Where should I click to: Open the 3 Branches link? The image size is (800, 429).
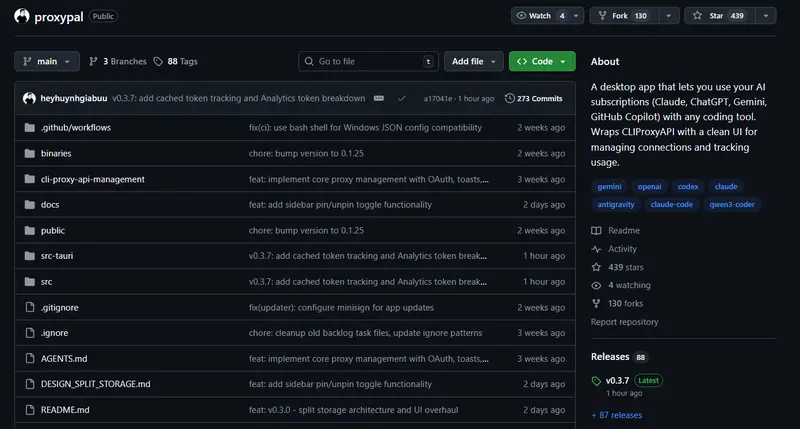[118, 61]
